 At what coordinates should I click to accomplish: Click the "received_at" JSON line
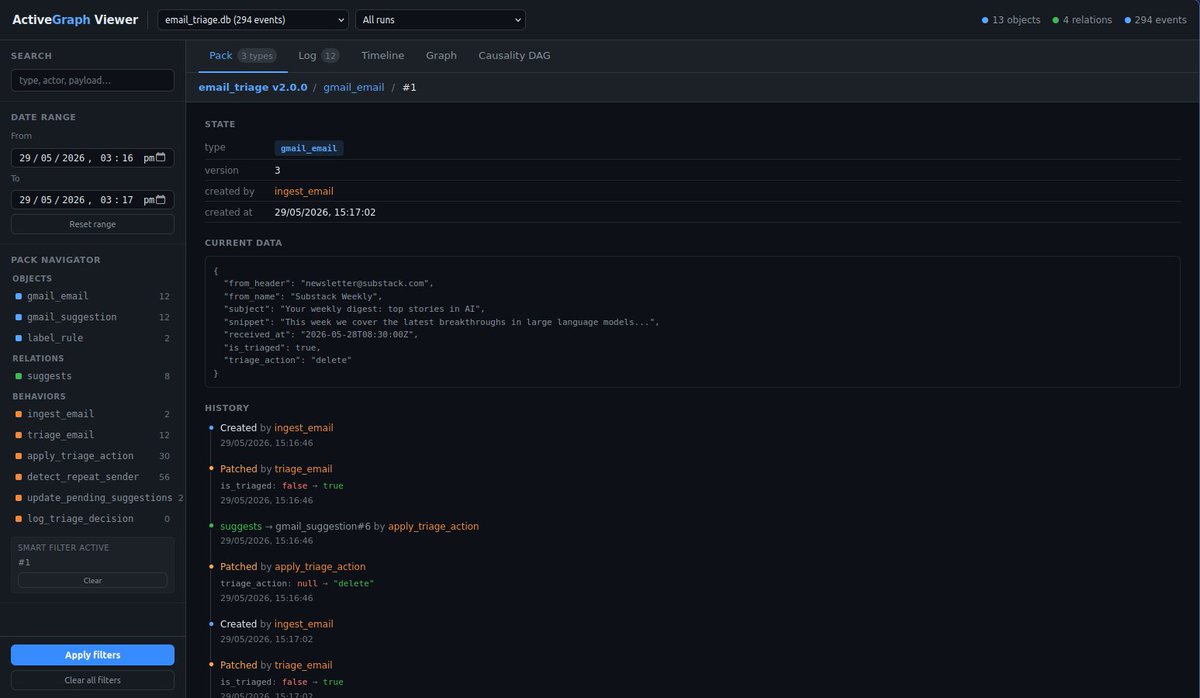[321, 334]
